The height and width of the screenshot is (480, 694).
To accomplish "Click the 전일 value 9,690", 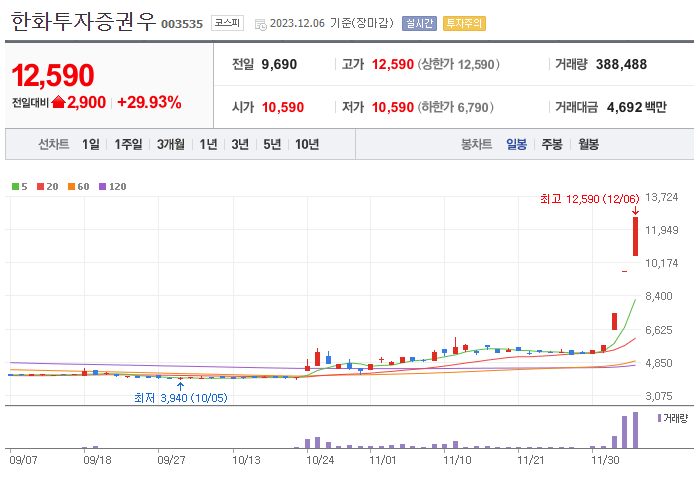I will [279, 64].
